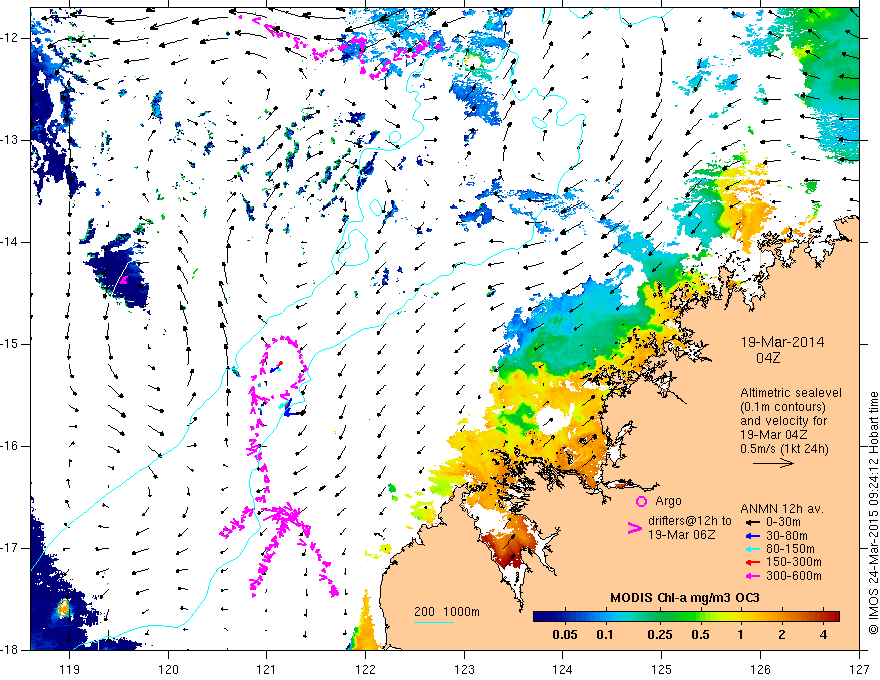Click the blue 30-80m arrow in legend
880x680 pixels.
752,536
